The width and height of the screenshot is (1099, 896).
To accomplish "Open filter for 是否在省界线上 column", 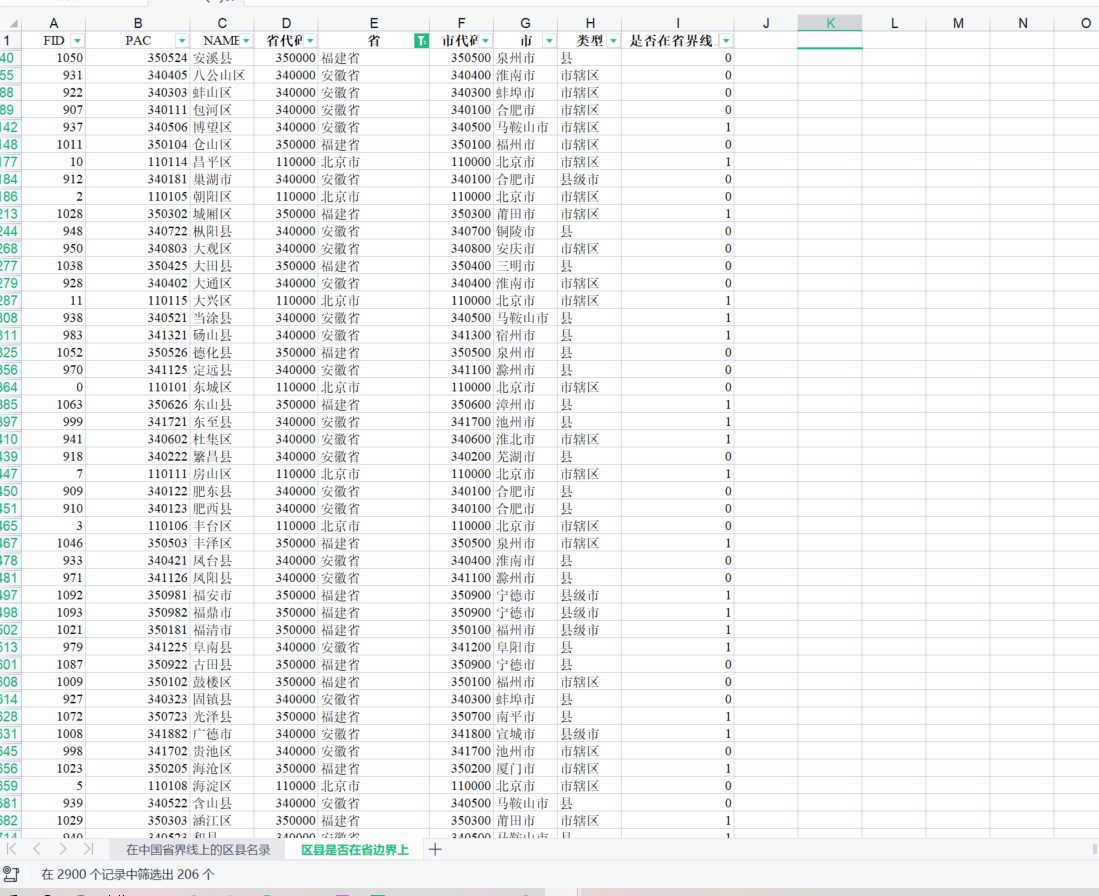I will click(725, 40).
